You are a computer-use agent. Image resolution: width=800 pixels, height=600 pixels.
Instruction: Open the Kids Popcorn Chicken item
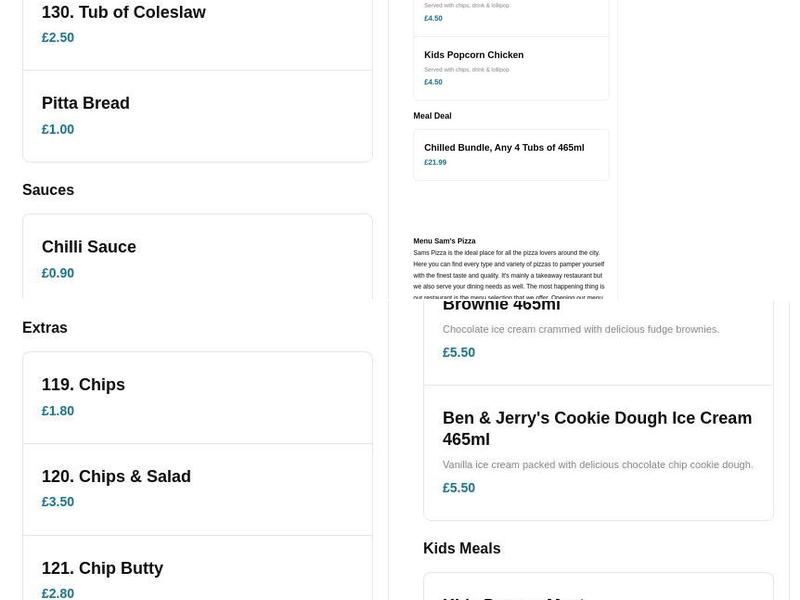(x=474, y=55)
